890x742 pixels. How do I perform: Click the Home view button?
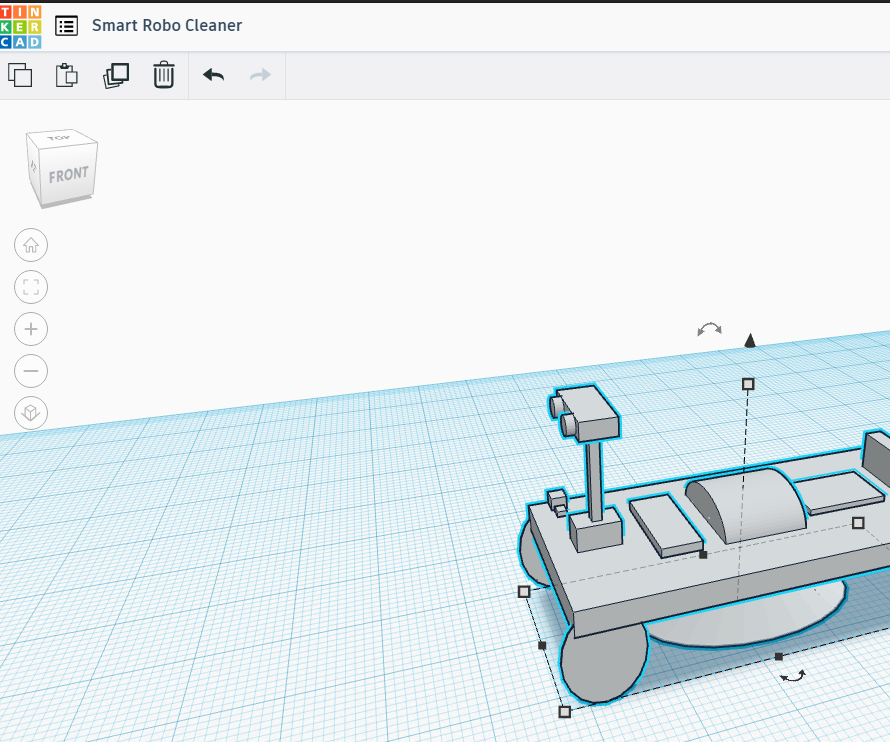coord(31,245)
